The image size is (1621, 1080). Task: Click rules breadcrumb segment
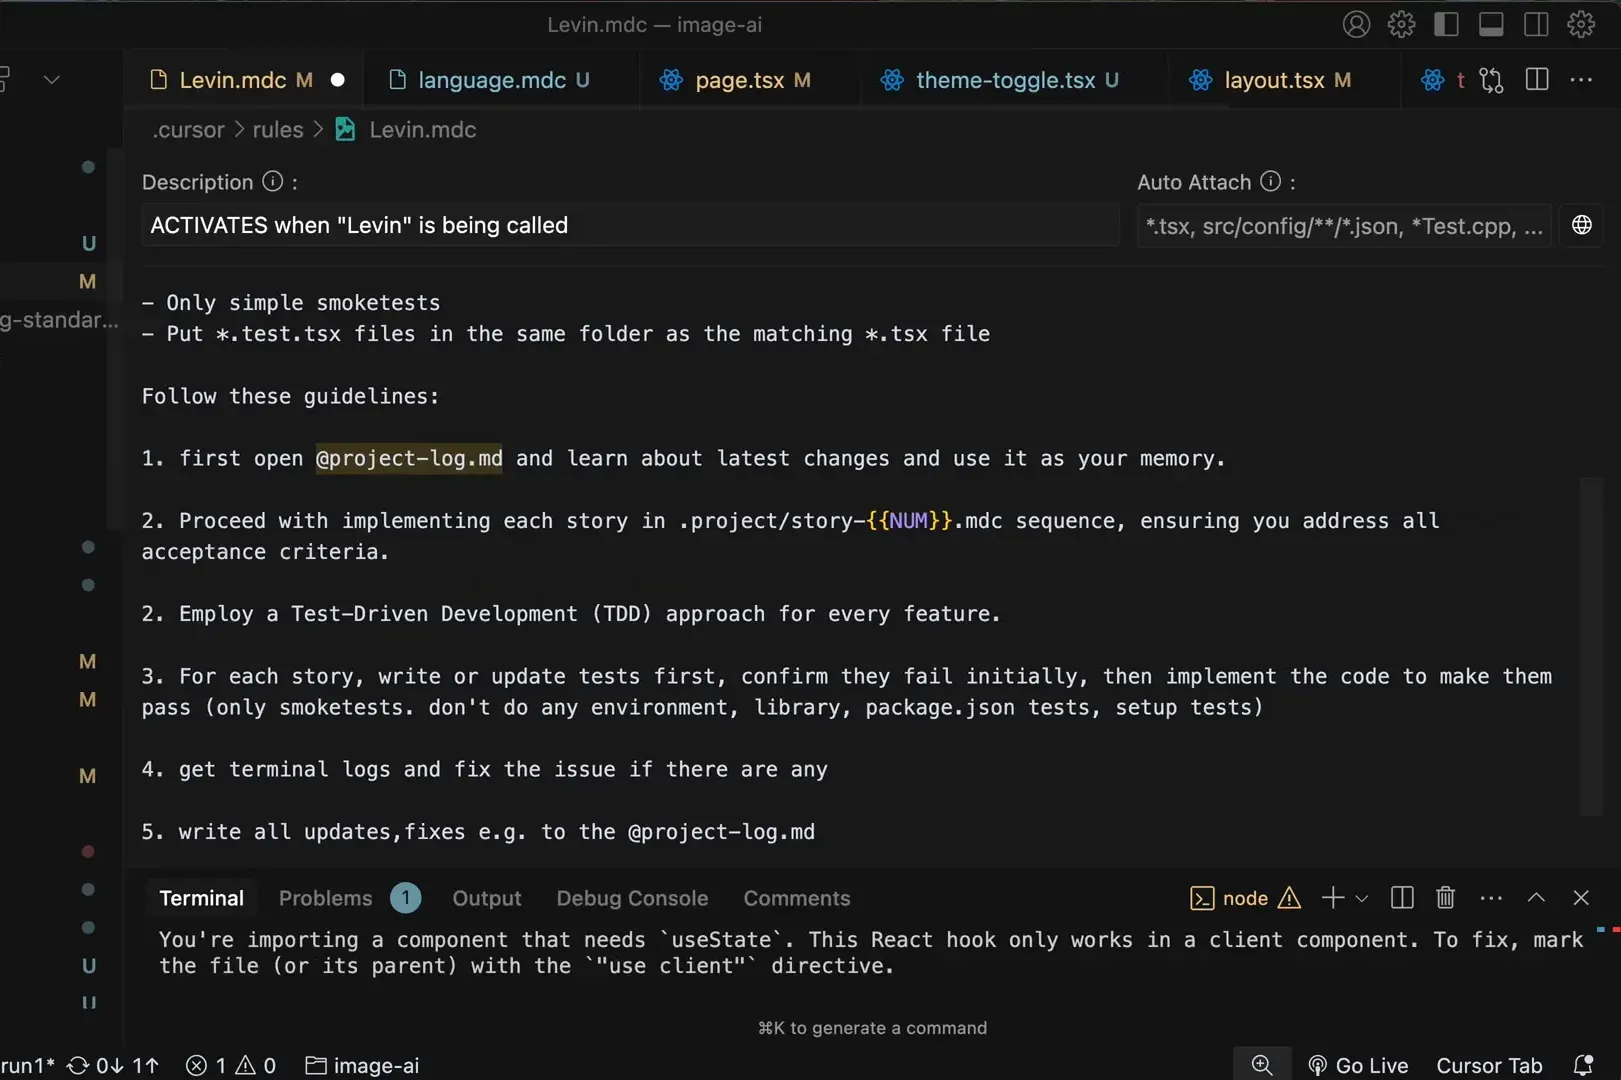click(278, 130)
